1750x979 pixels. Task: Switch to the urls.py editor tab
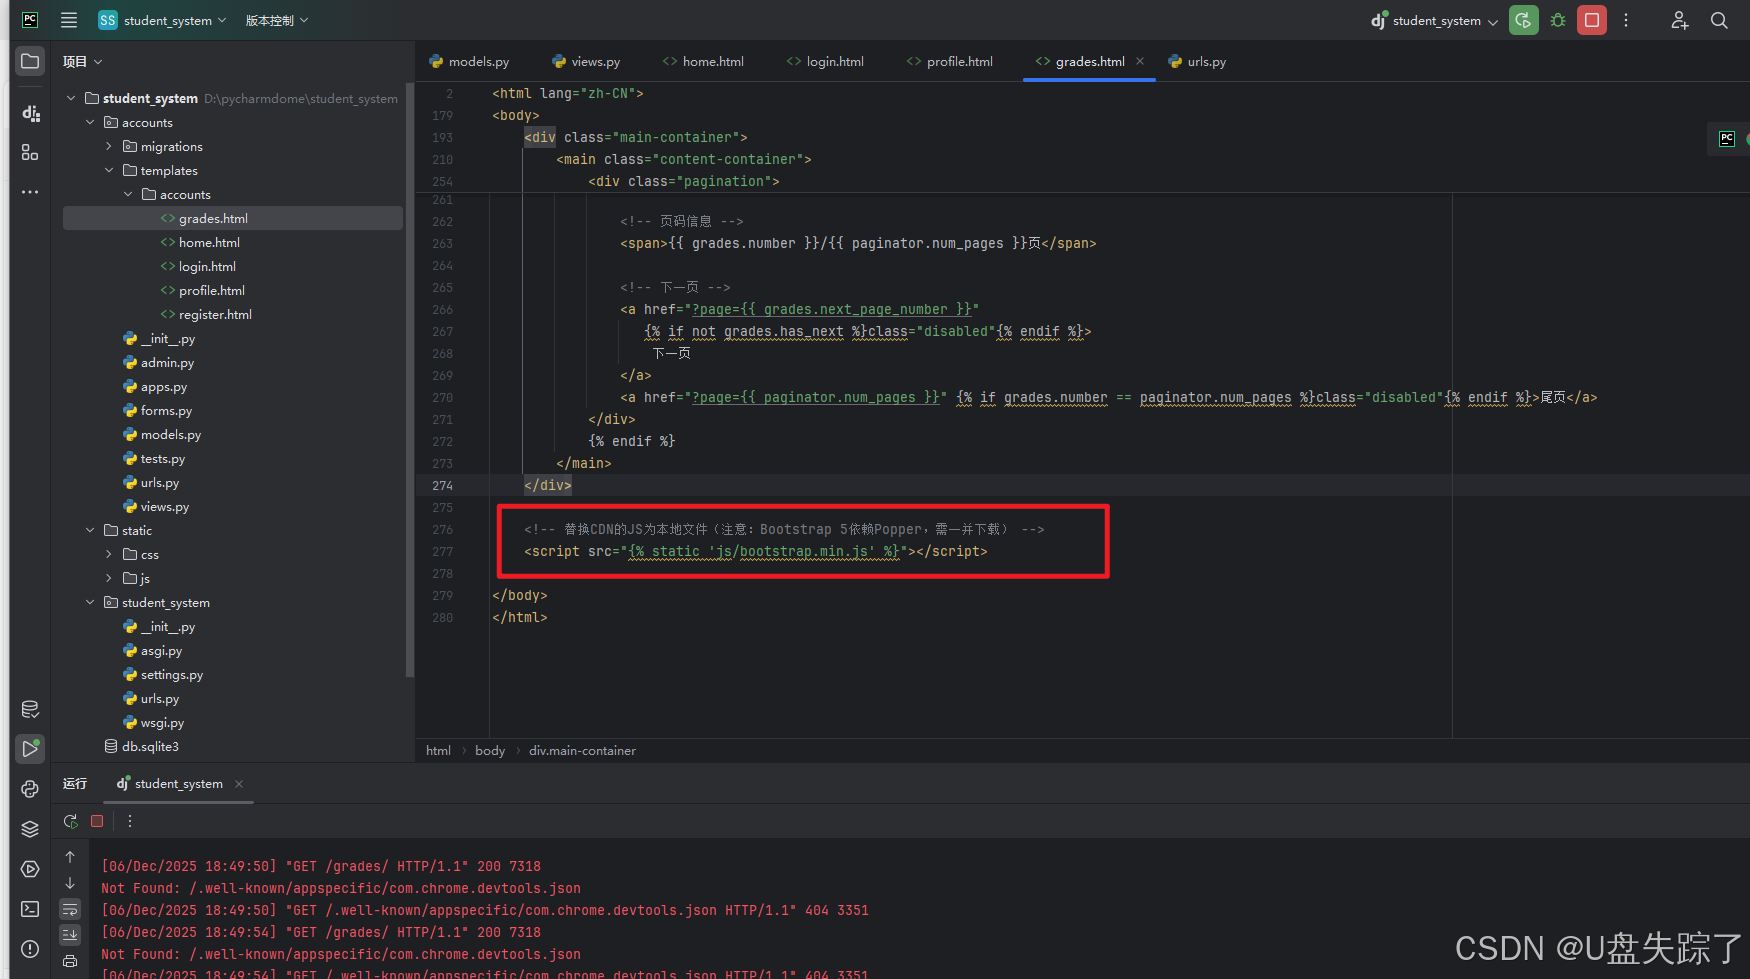point(1197,61)
